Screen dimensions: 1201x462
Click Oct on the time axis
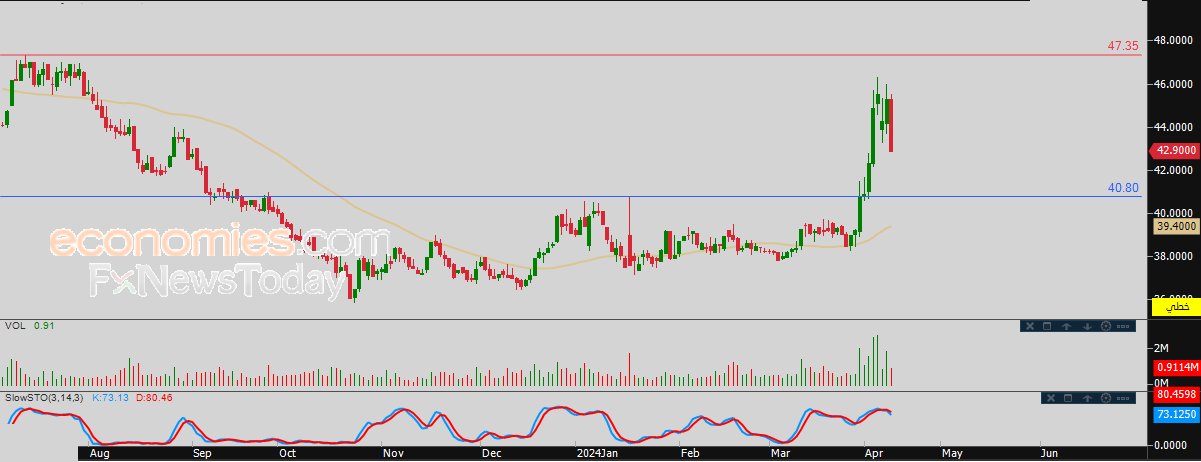click(287, 453)
